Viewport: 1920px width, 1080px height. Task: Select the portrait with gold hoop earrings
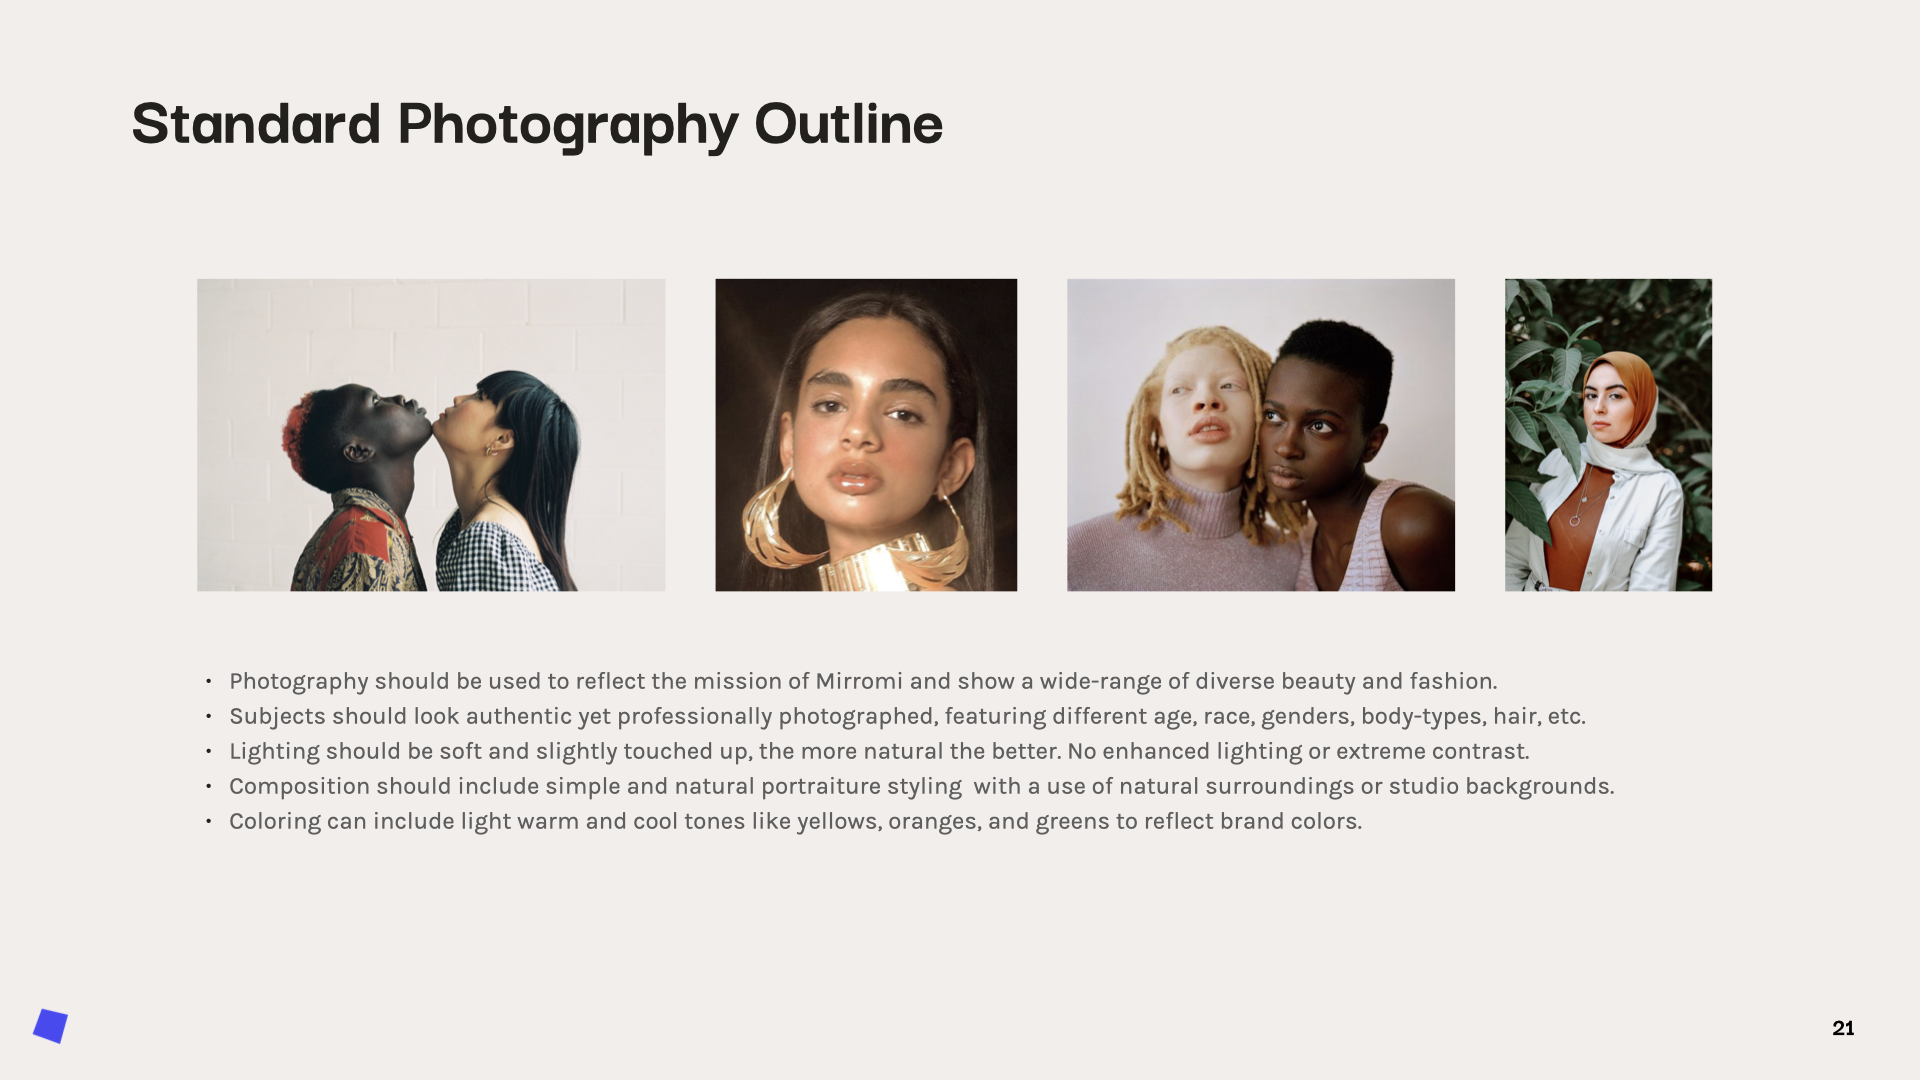pyautogui.click(x=866, y=435)
